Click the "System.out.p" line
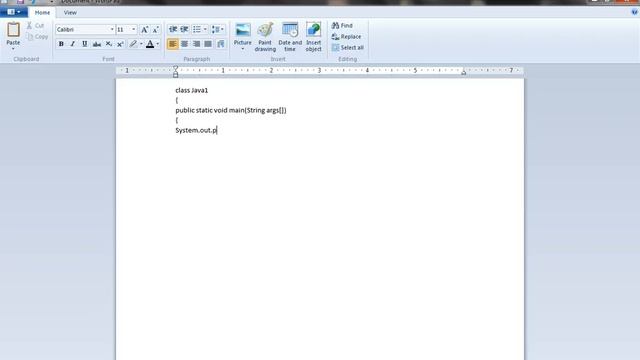The width and height of the screenshot is (640, 360). (x=196, y=130)
